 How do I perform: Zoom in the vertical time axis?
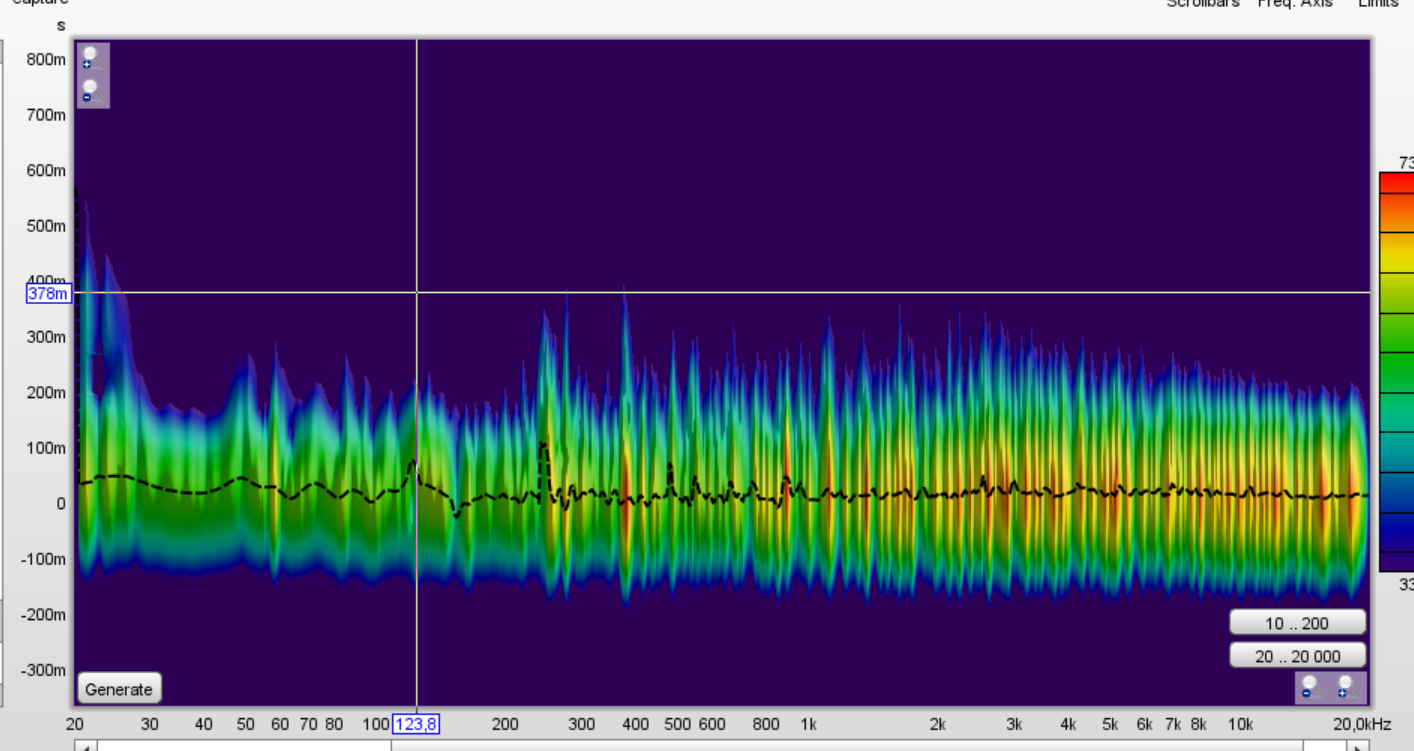point(93,58)
